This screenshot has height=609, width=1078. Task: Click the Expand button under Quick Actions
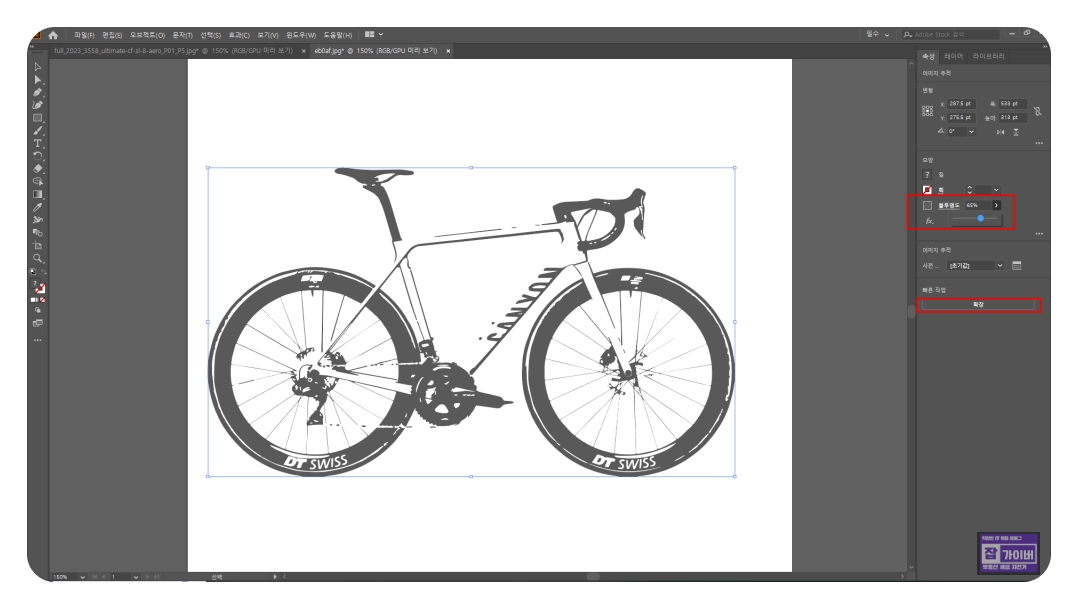(x=979, y=304)
